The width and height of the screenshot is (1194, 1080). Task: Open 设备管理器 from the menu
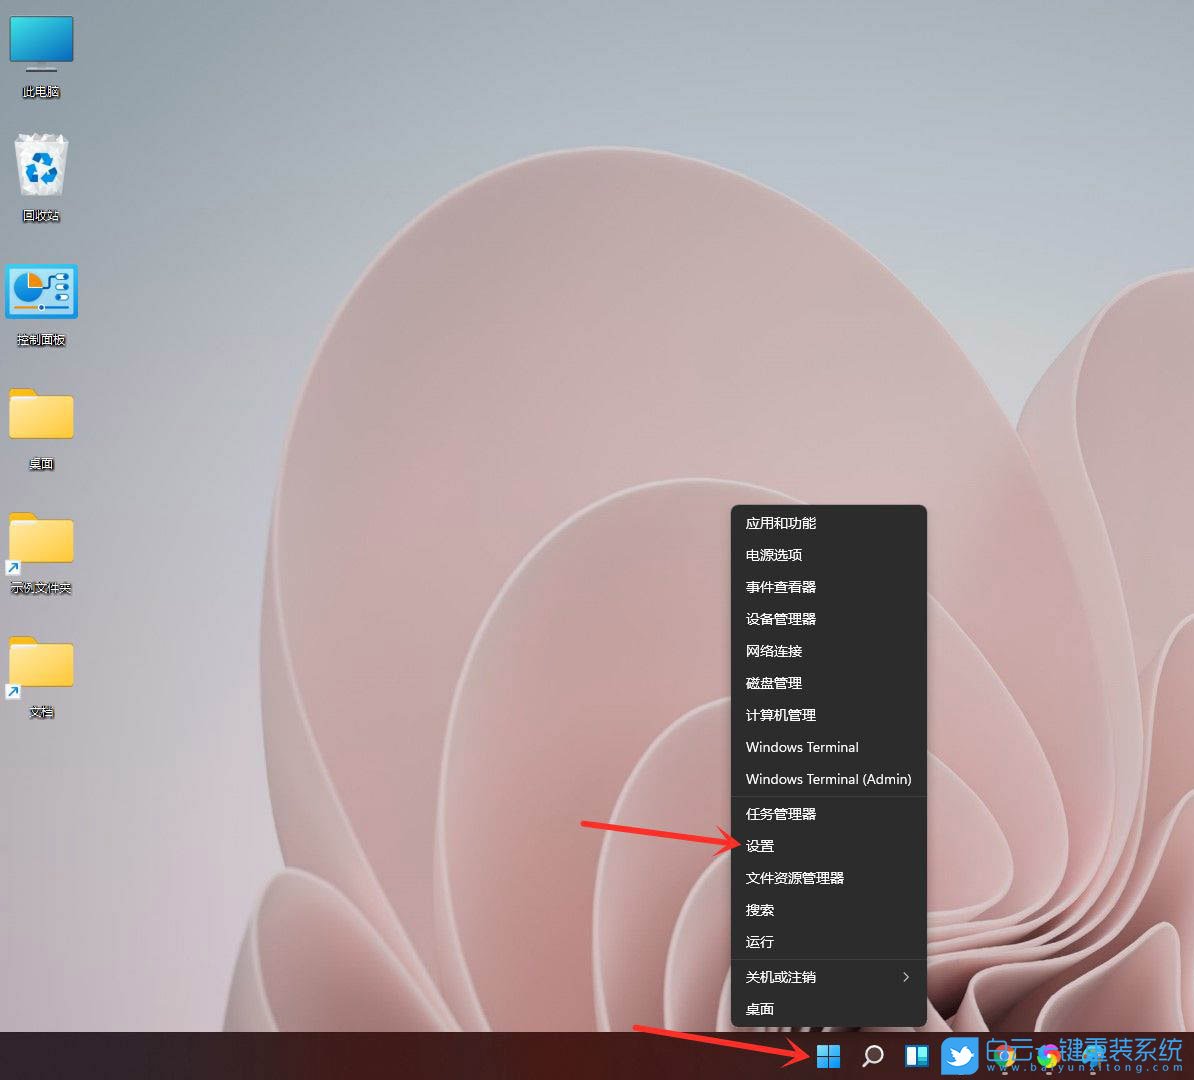(x=781, y=618)
